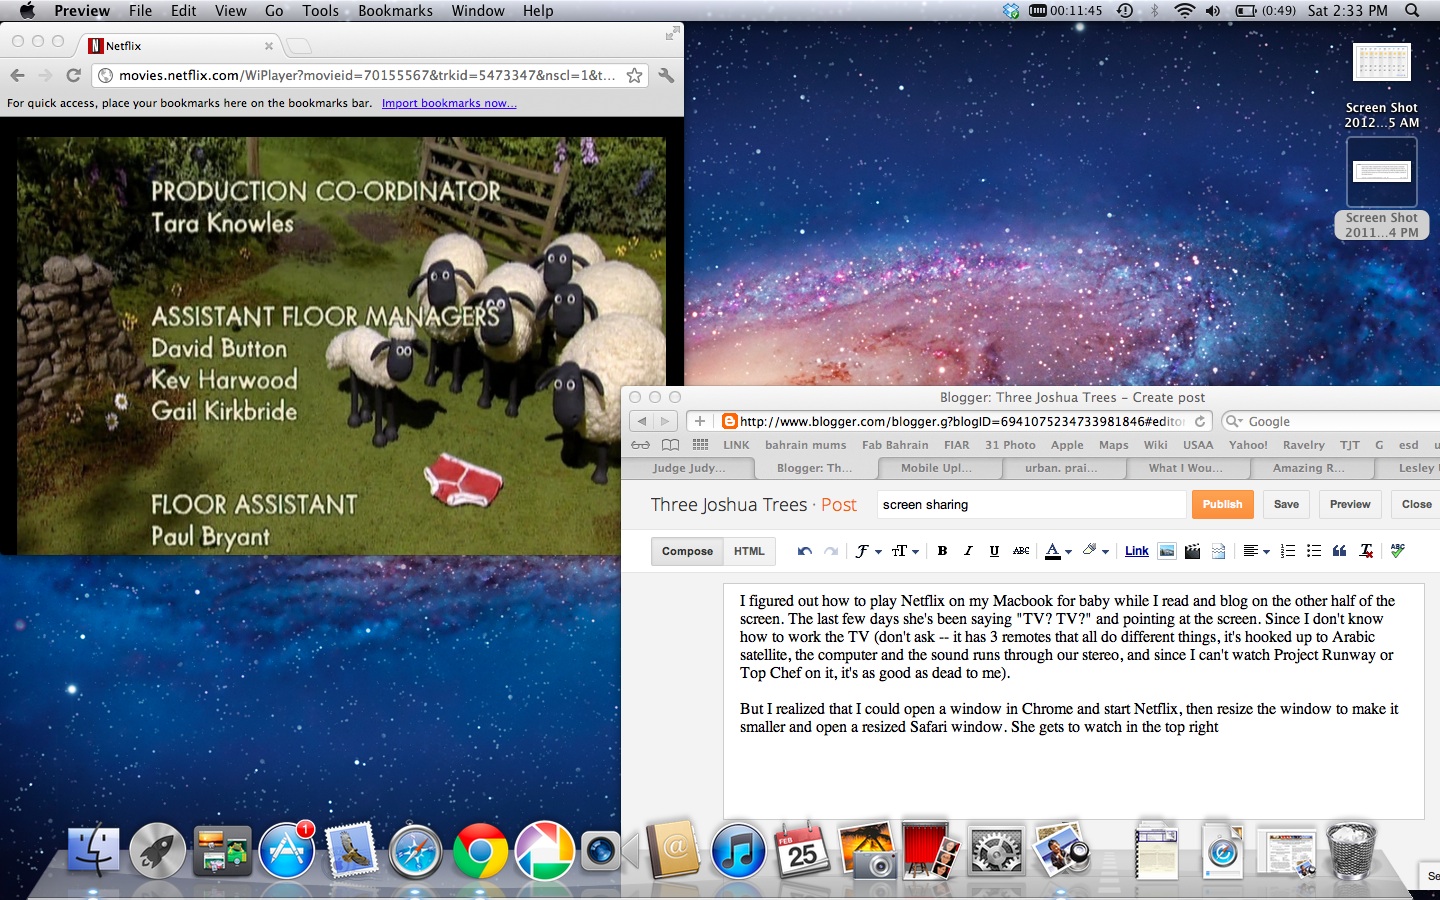Open new tab in Chrome window
The width and height of the screenshot is (1440, 900).
tap(298, 46)
